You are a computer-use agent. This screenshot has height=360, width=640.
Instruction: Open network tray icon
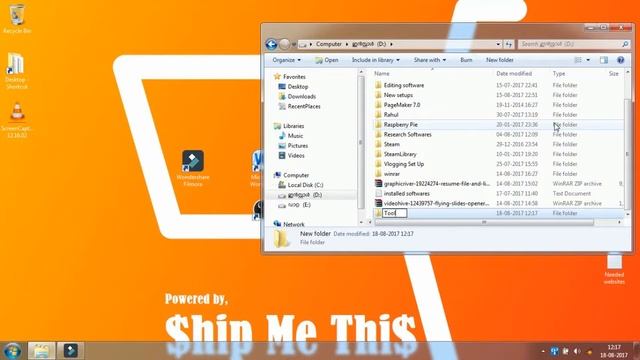tap(554, 351)
